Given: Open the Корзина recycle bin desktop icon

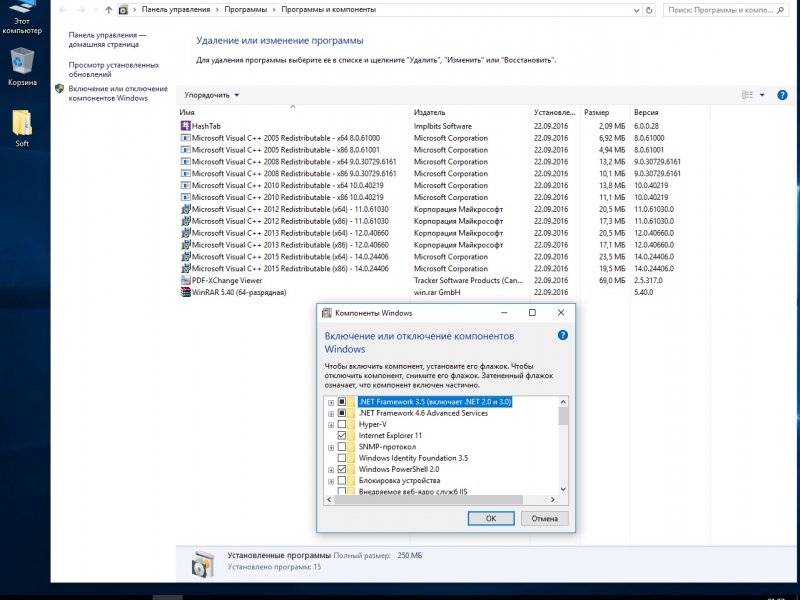Looking at the screenshot, I should 22,66.
